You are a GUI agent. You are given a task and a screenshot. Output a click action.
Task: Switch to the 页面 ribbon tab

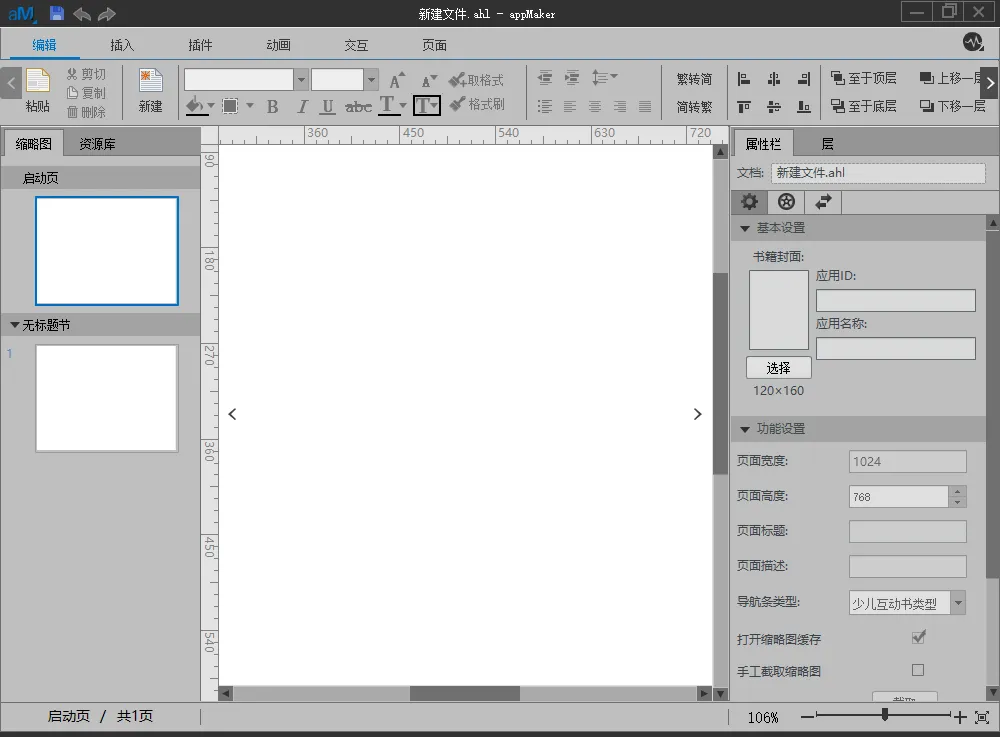click(x=434, y=45)
